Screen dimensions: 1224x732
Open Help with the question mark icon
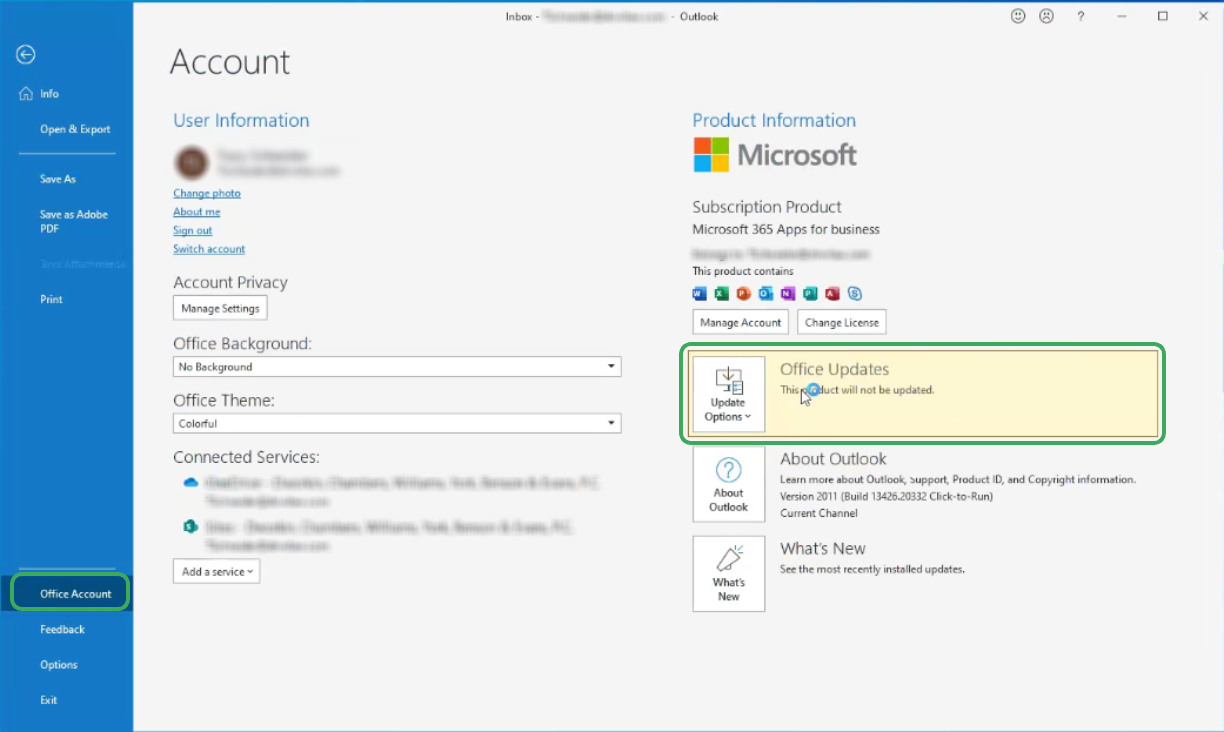tap(1081, 16)
